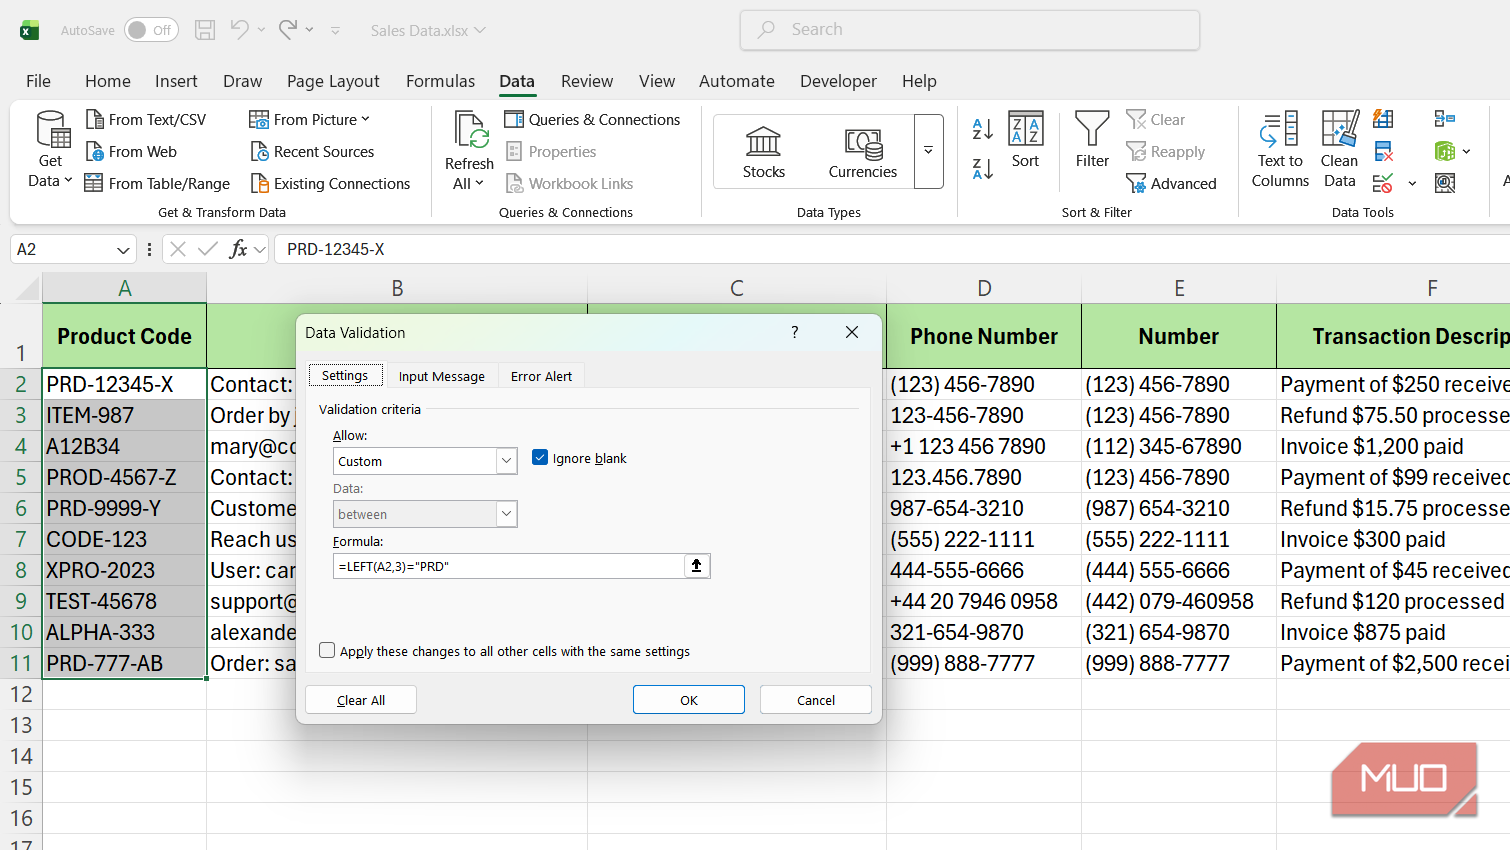This screenshot has width=1510, height=850.
Task: Sort A to Z ascending
Action: 983,129
